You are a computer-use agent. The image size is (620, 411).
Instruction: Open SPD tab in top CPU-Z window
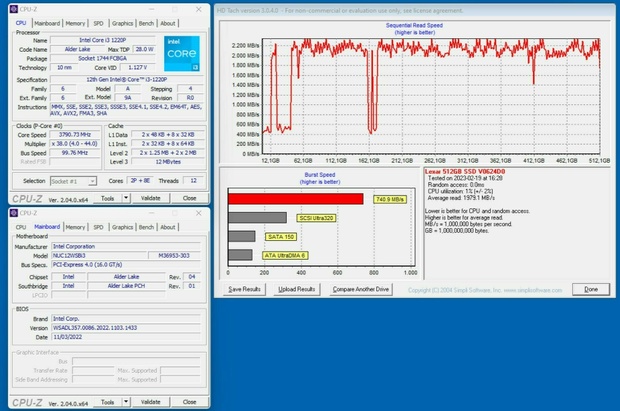pyautogui.click(x=98, y=23)
